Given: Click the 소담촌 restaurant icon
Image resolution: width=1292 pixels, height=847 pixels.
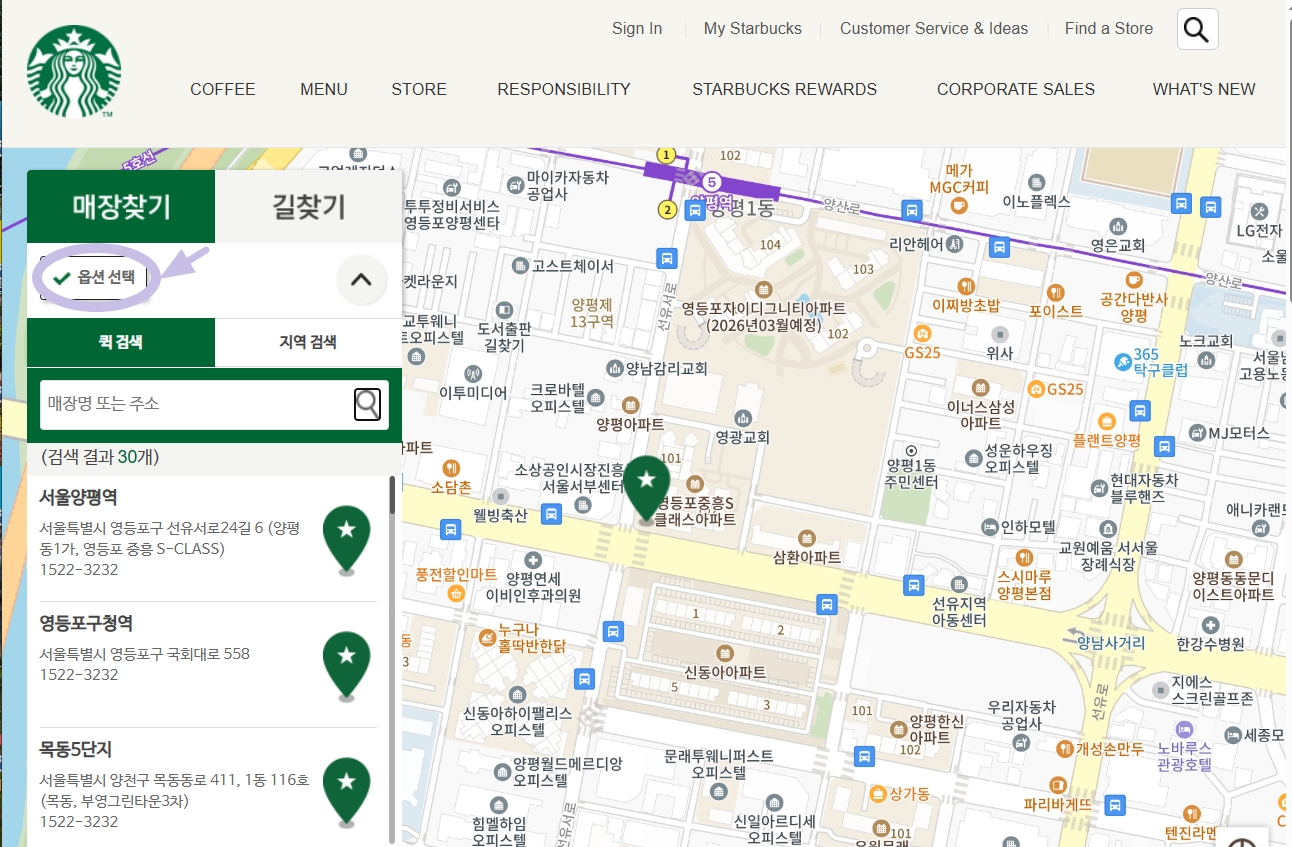Looking at the screenshot, I should click(x=451, y=467).
